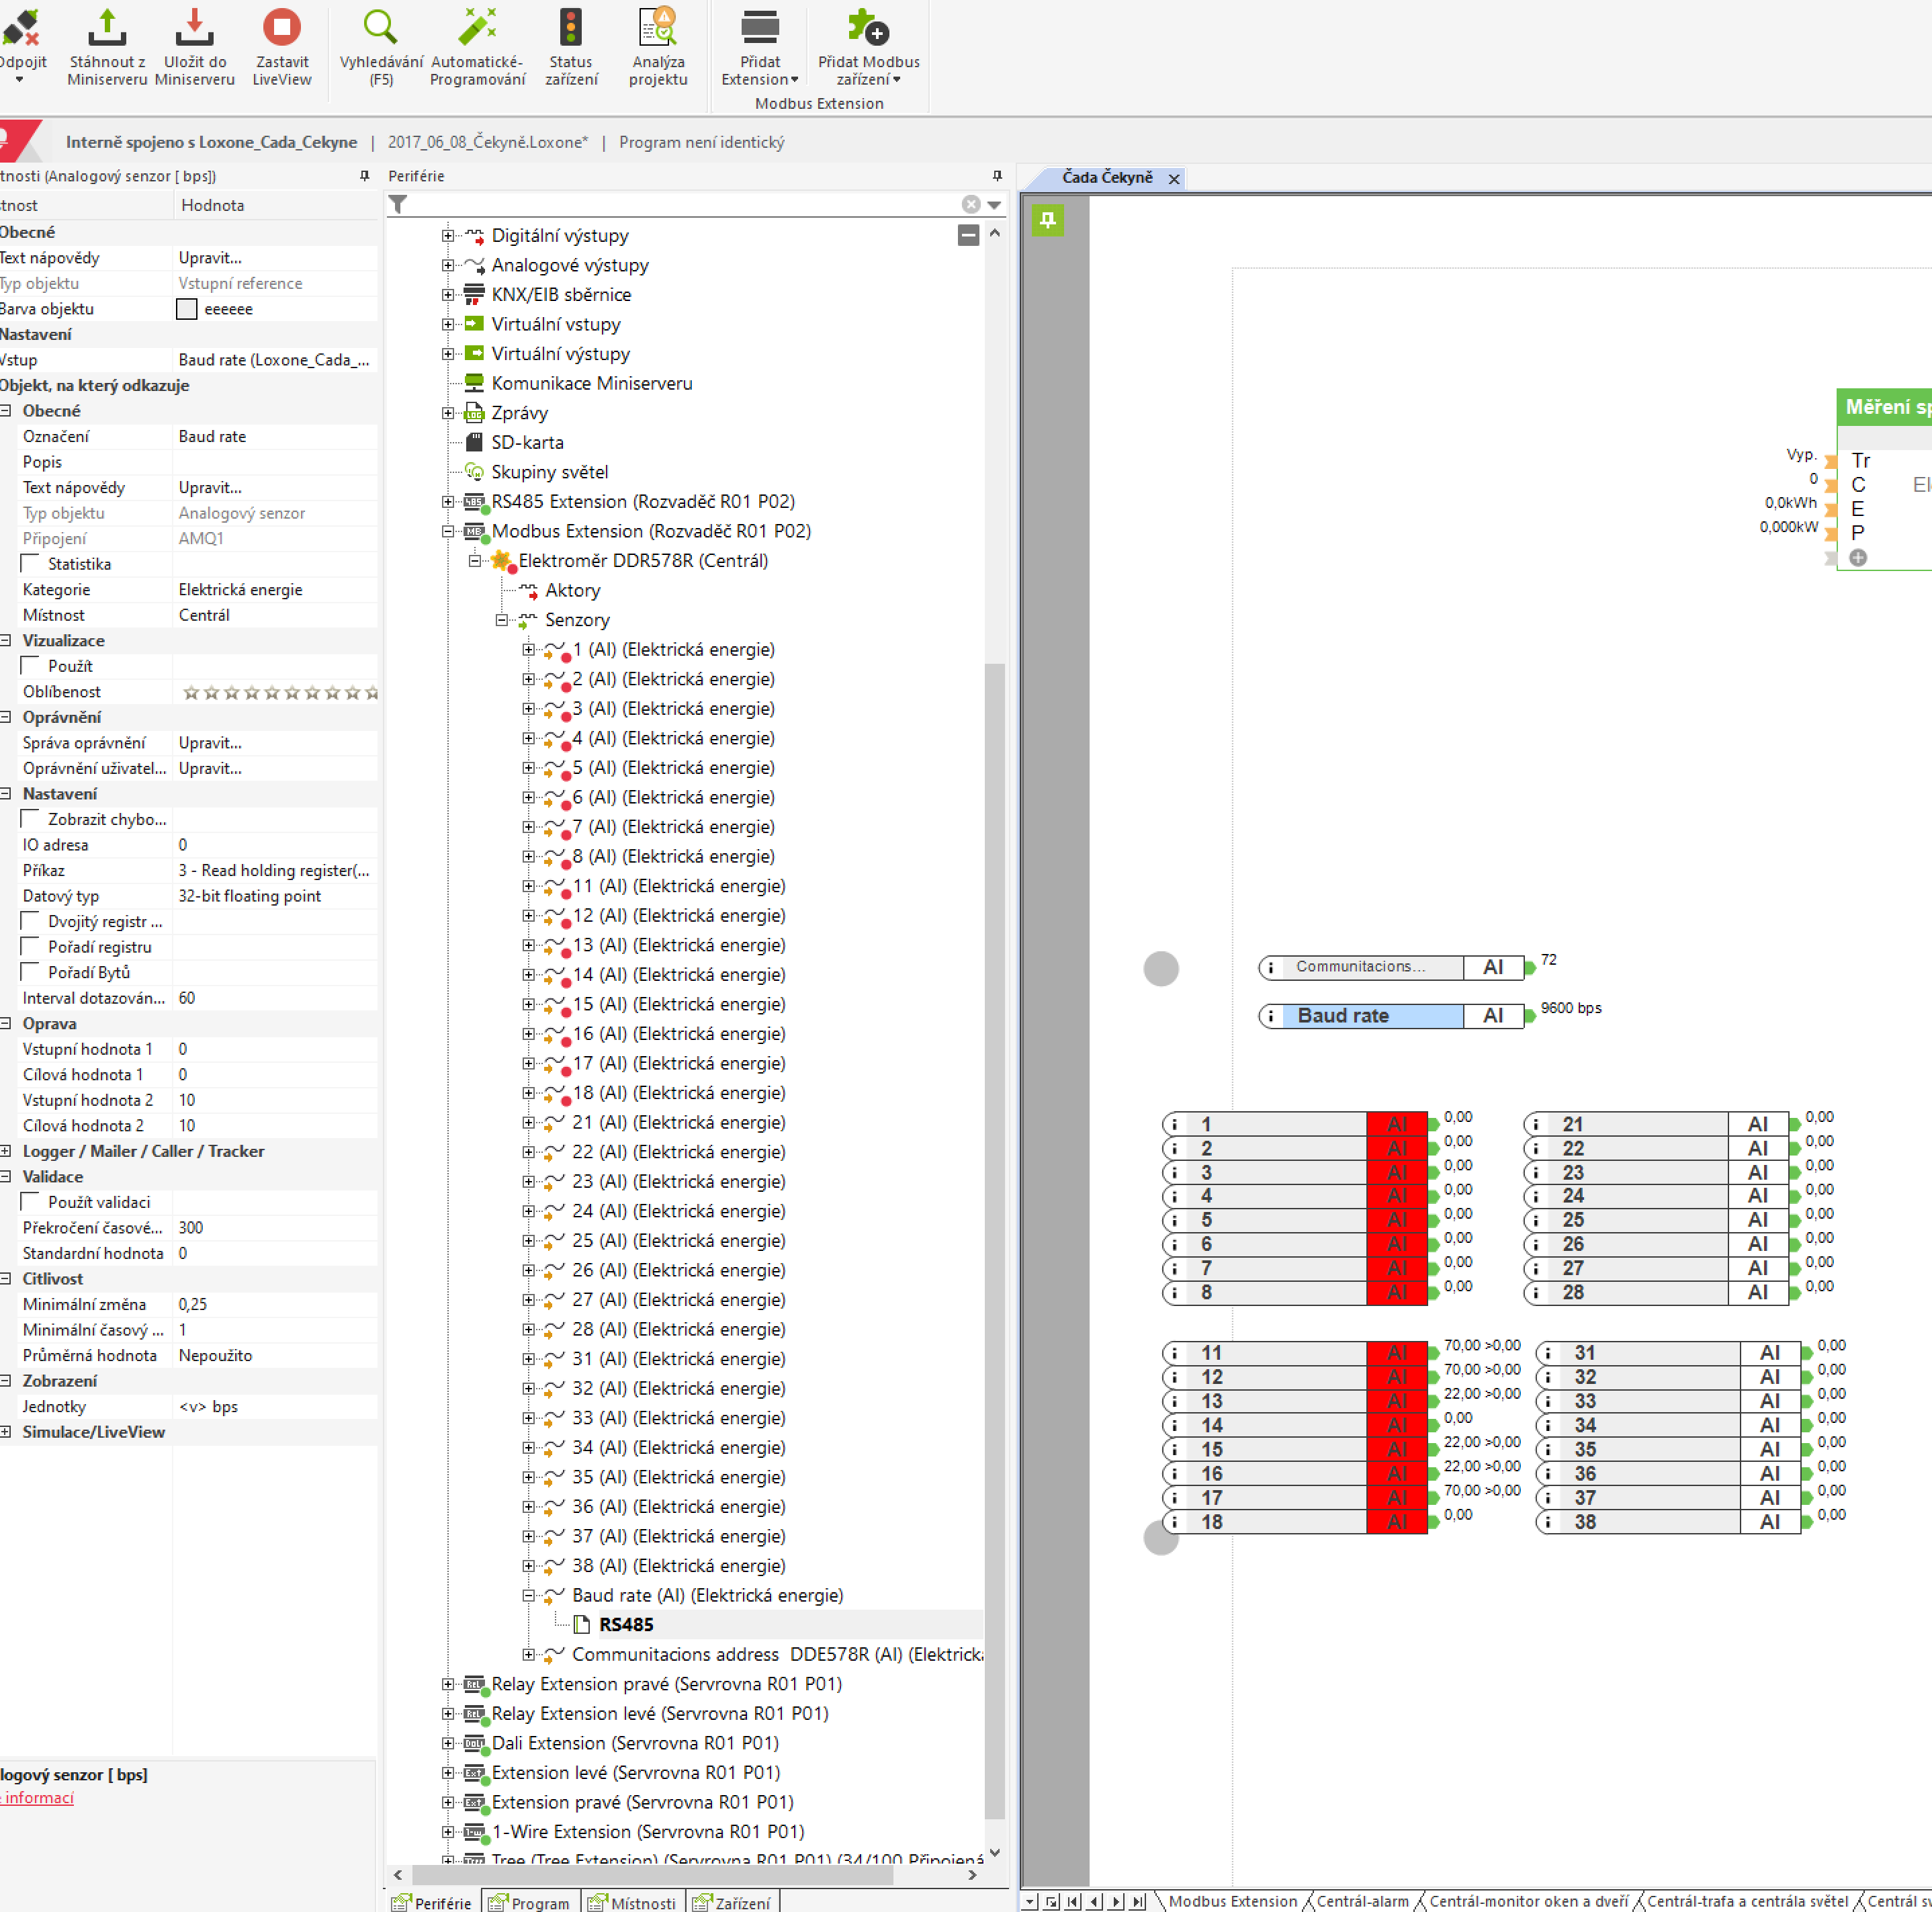Collapse Elektroměr DDR578R node
The height and width of the screenshot is (1912, 1932).
click(x=475, y=561)
